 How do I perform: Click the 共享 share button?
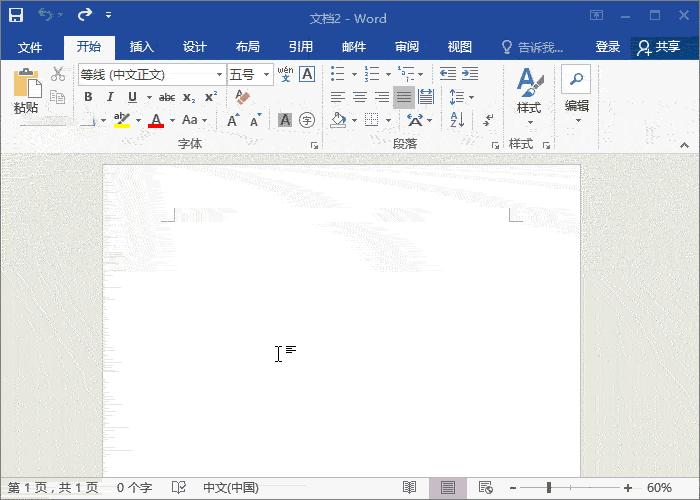point(659,47)
